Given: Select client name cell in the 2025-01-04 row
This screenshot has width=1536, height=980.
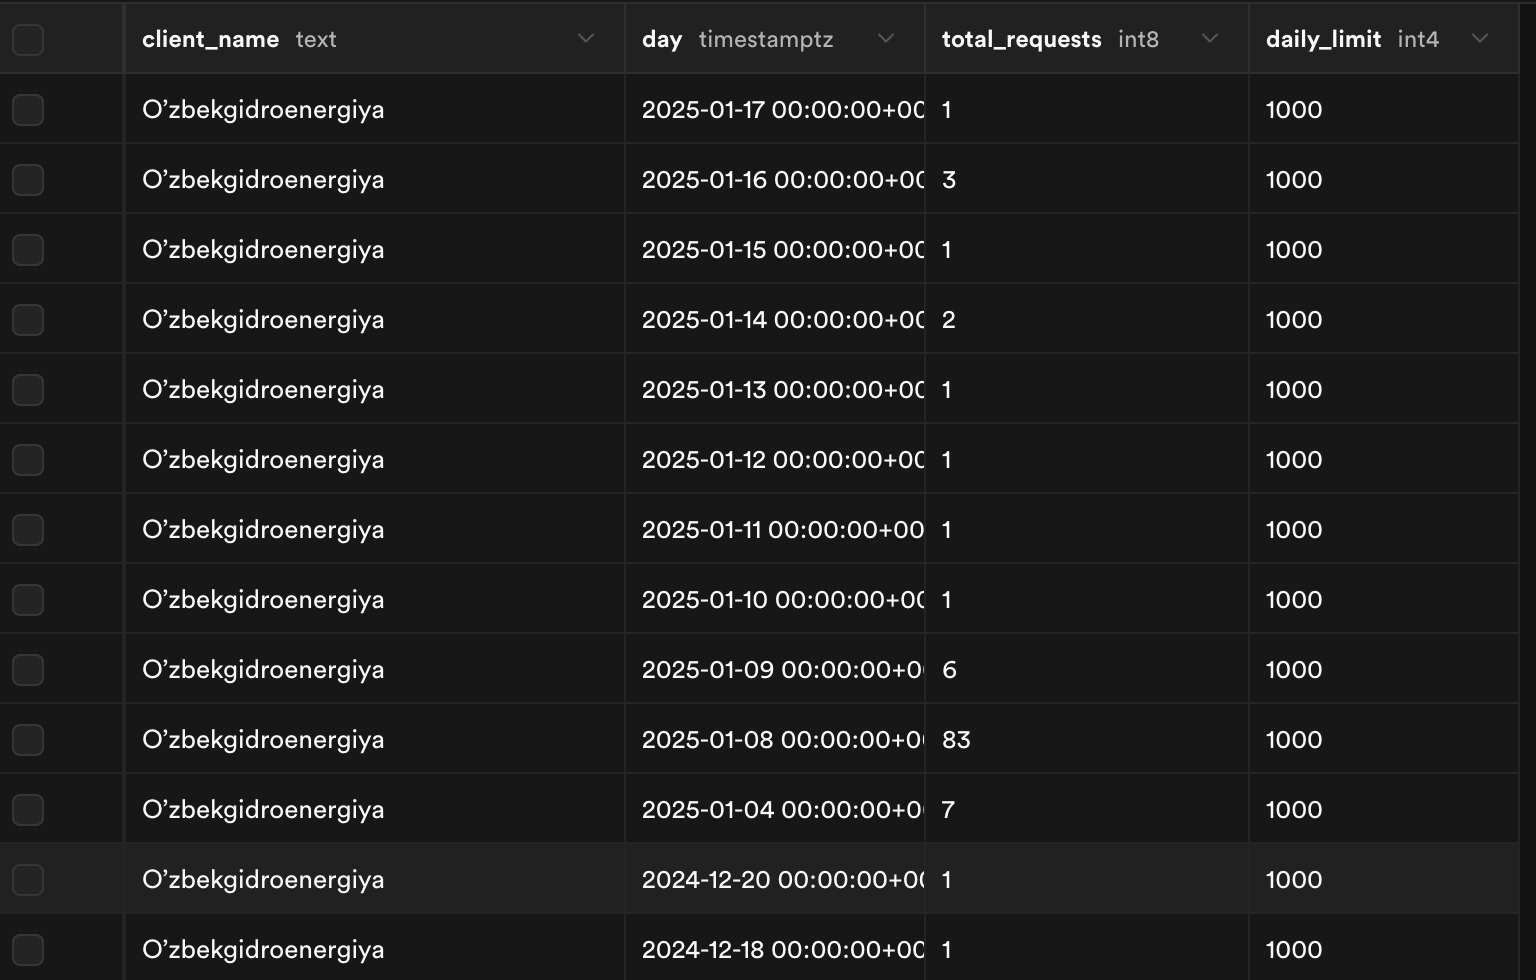Looking at the screenshot, I should coord(374,809).
